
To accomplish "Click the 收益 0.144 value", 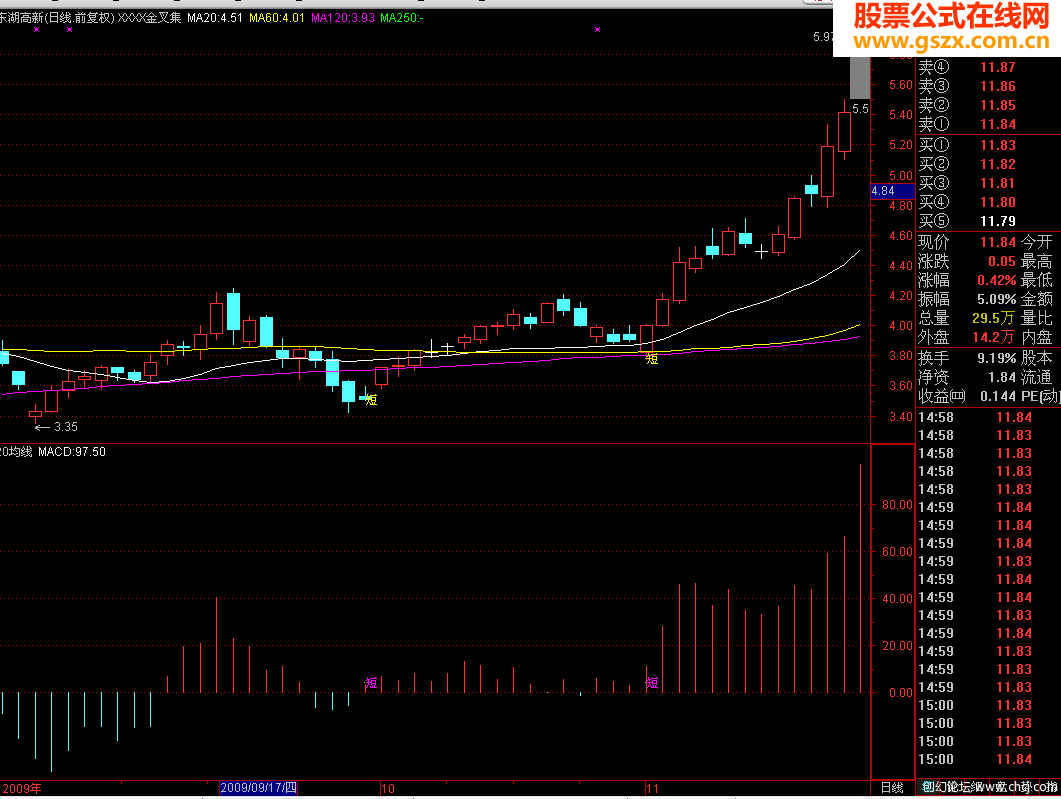I will (x=998, y=396).
